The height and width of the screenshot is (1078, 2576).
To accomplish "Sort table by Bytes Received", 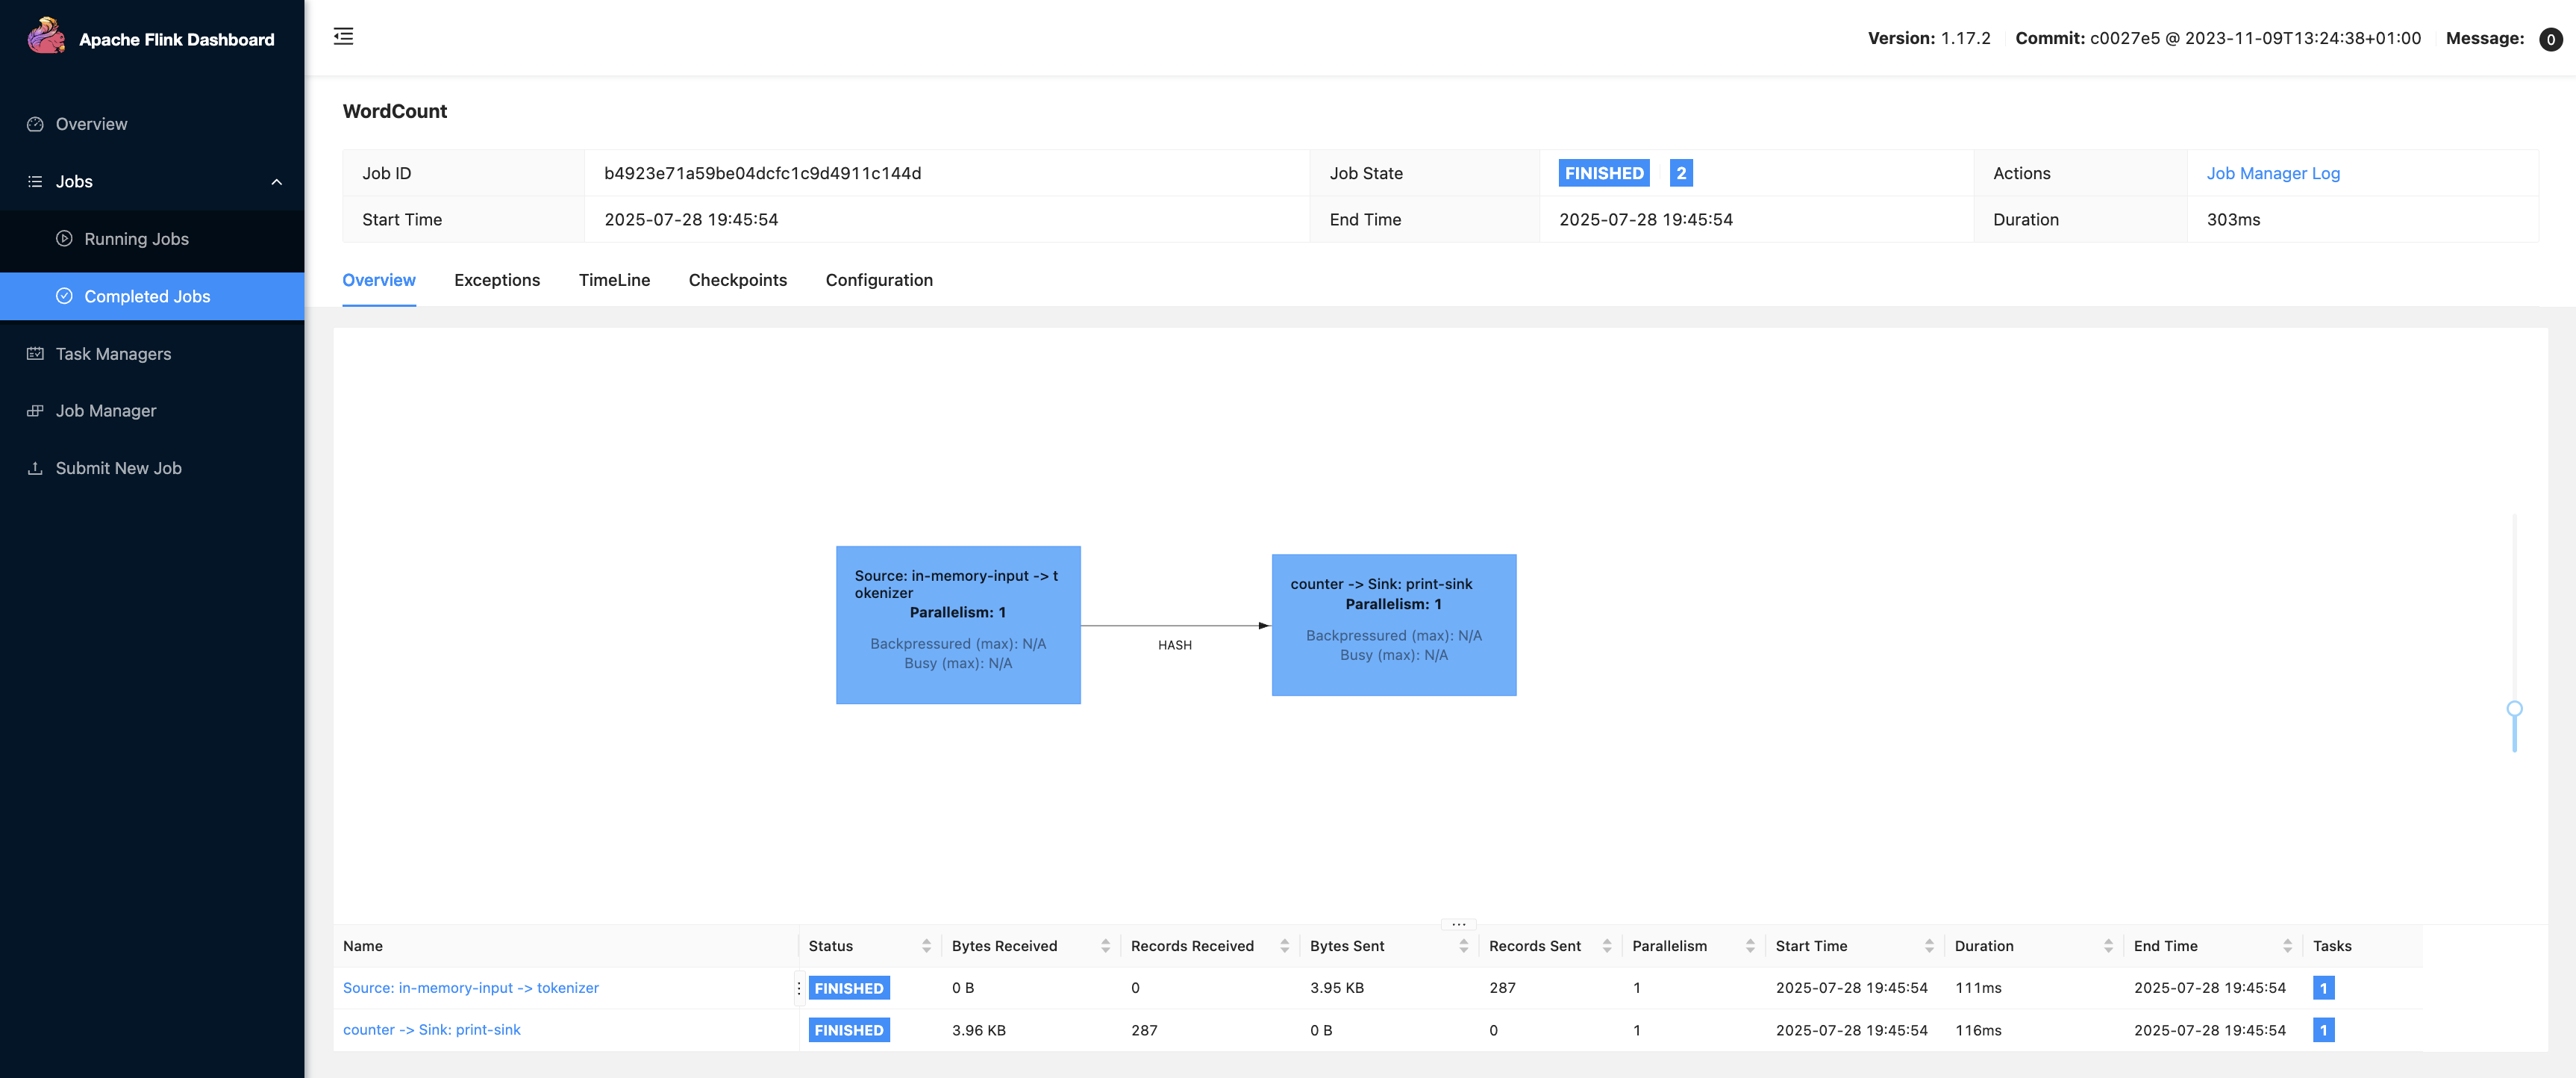I will 1105,946.
